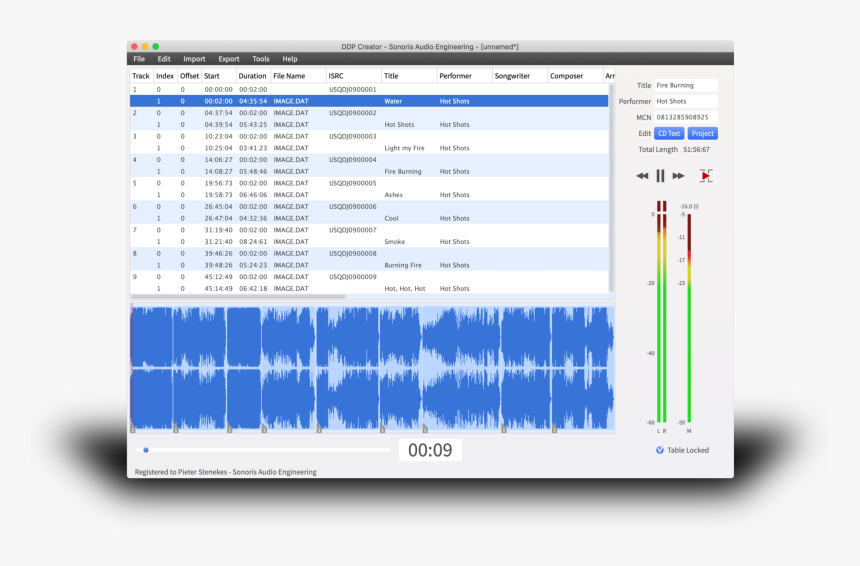Screen dimensions: 860x566
Task: Click the ISRC cell USQDJ0900002
Action: click(353, 113)
